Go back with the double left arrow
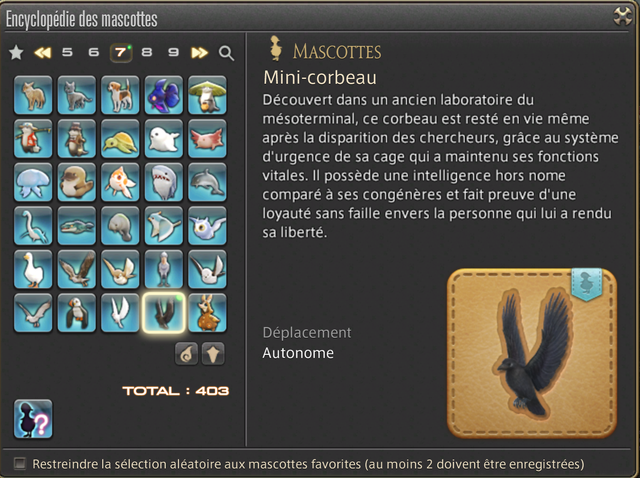 pos(42,53)
